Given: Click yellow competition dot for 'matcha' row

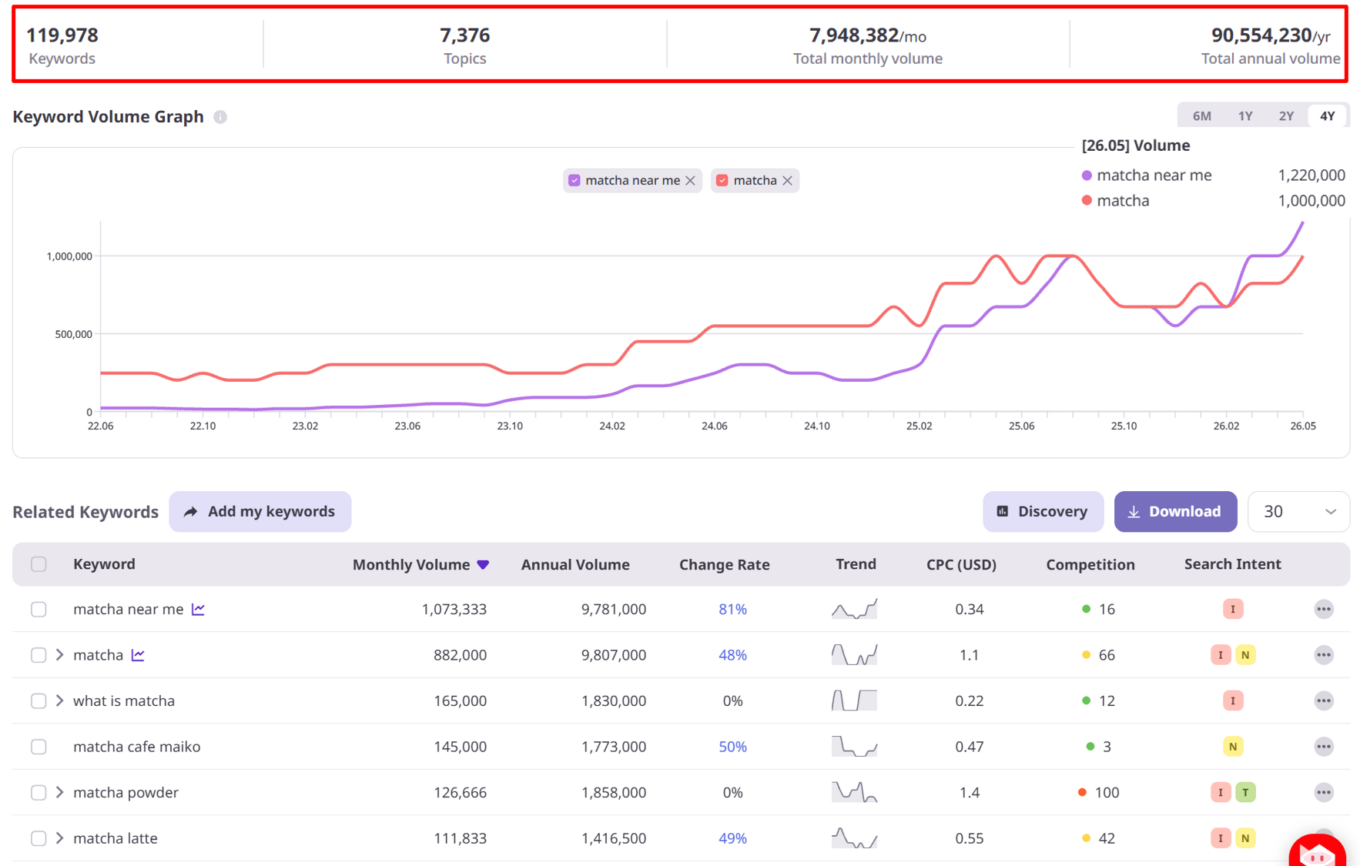Looking at the screenshot, I should pos(1086,655).
